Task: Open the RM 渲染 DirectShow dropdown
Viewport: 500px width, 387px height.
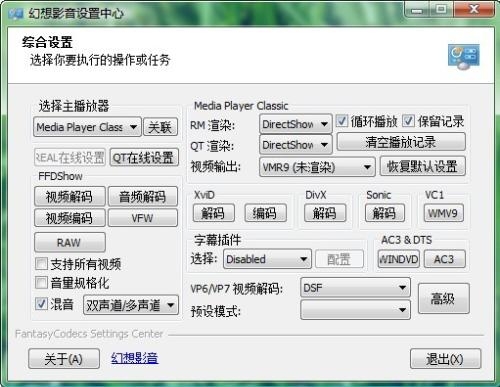Action: tap(295, 124)
